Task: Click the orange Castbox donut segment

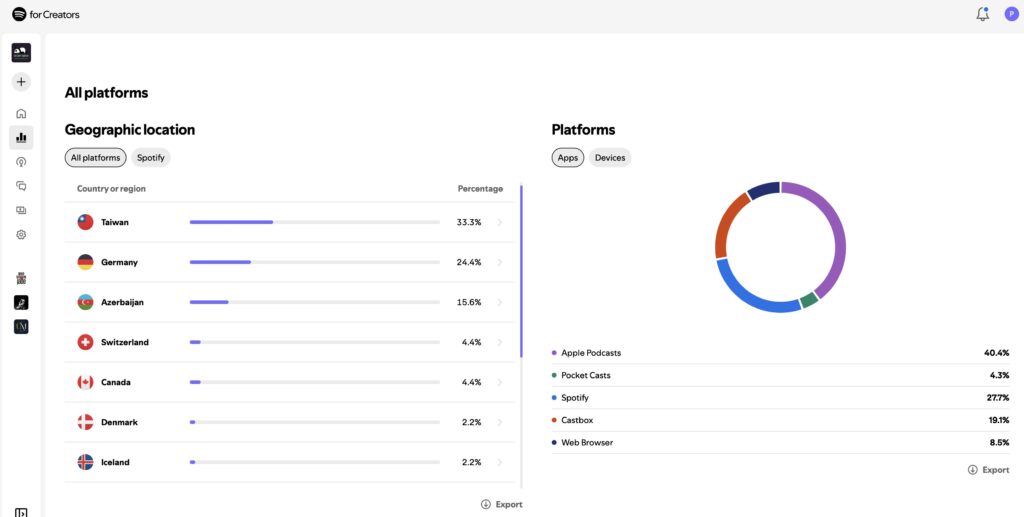Action: coord(725,223)
